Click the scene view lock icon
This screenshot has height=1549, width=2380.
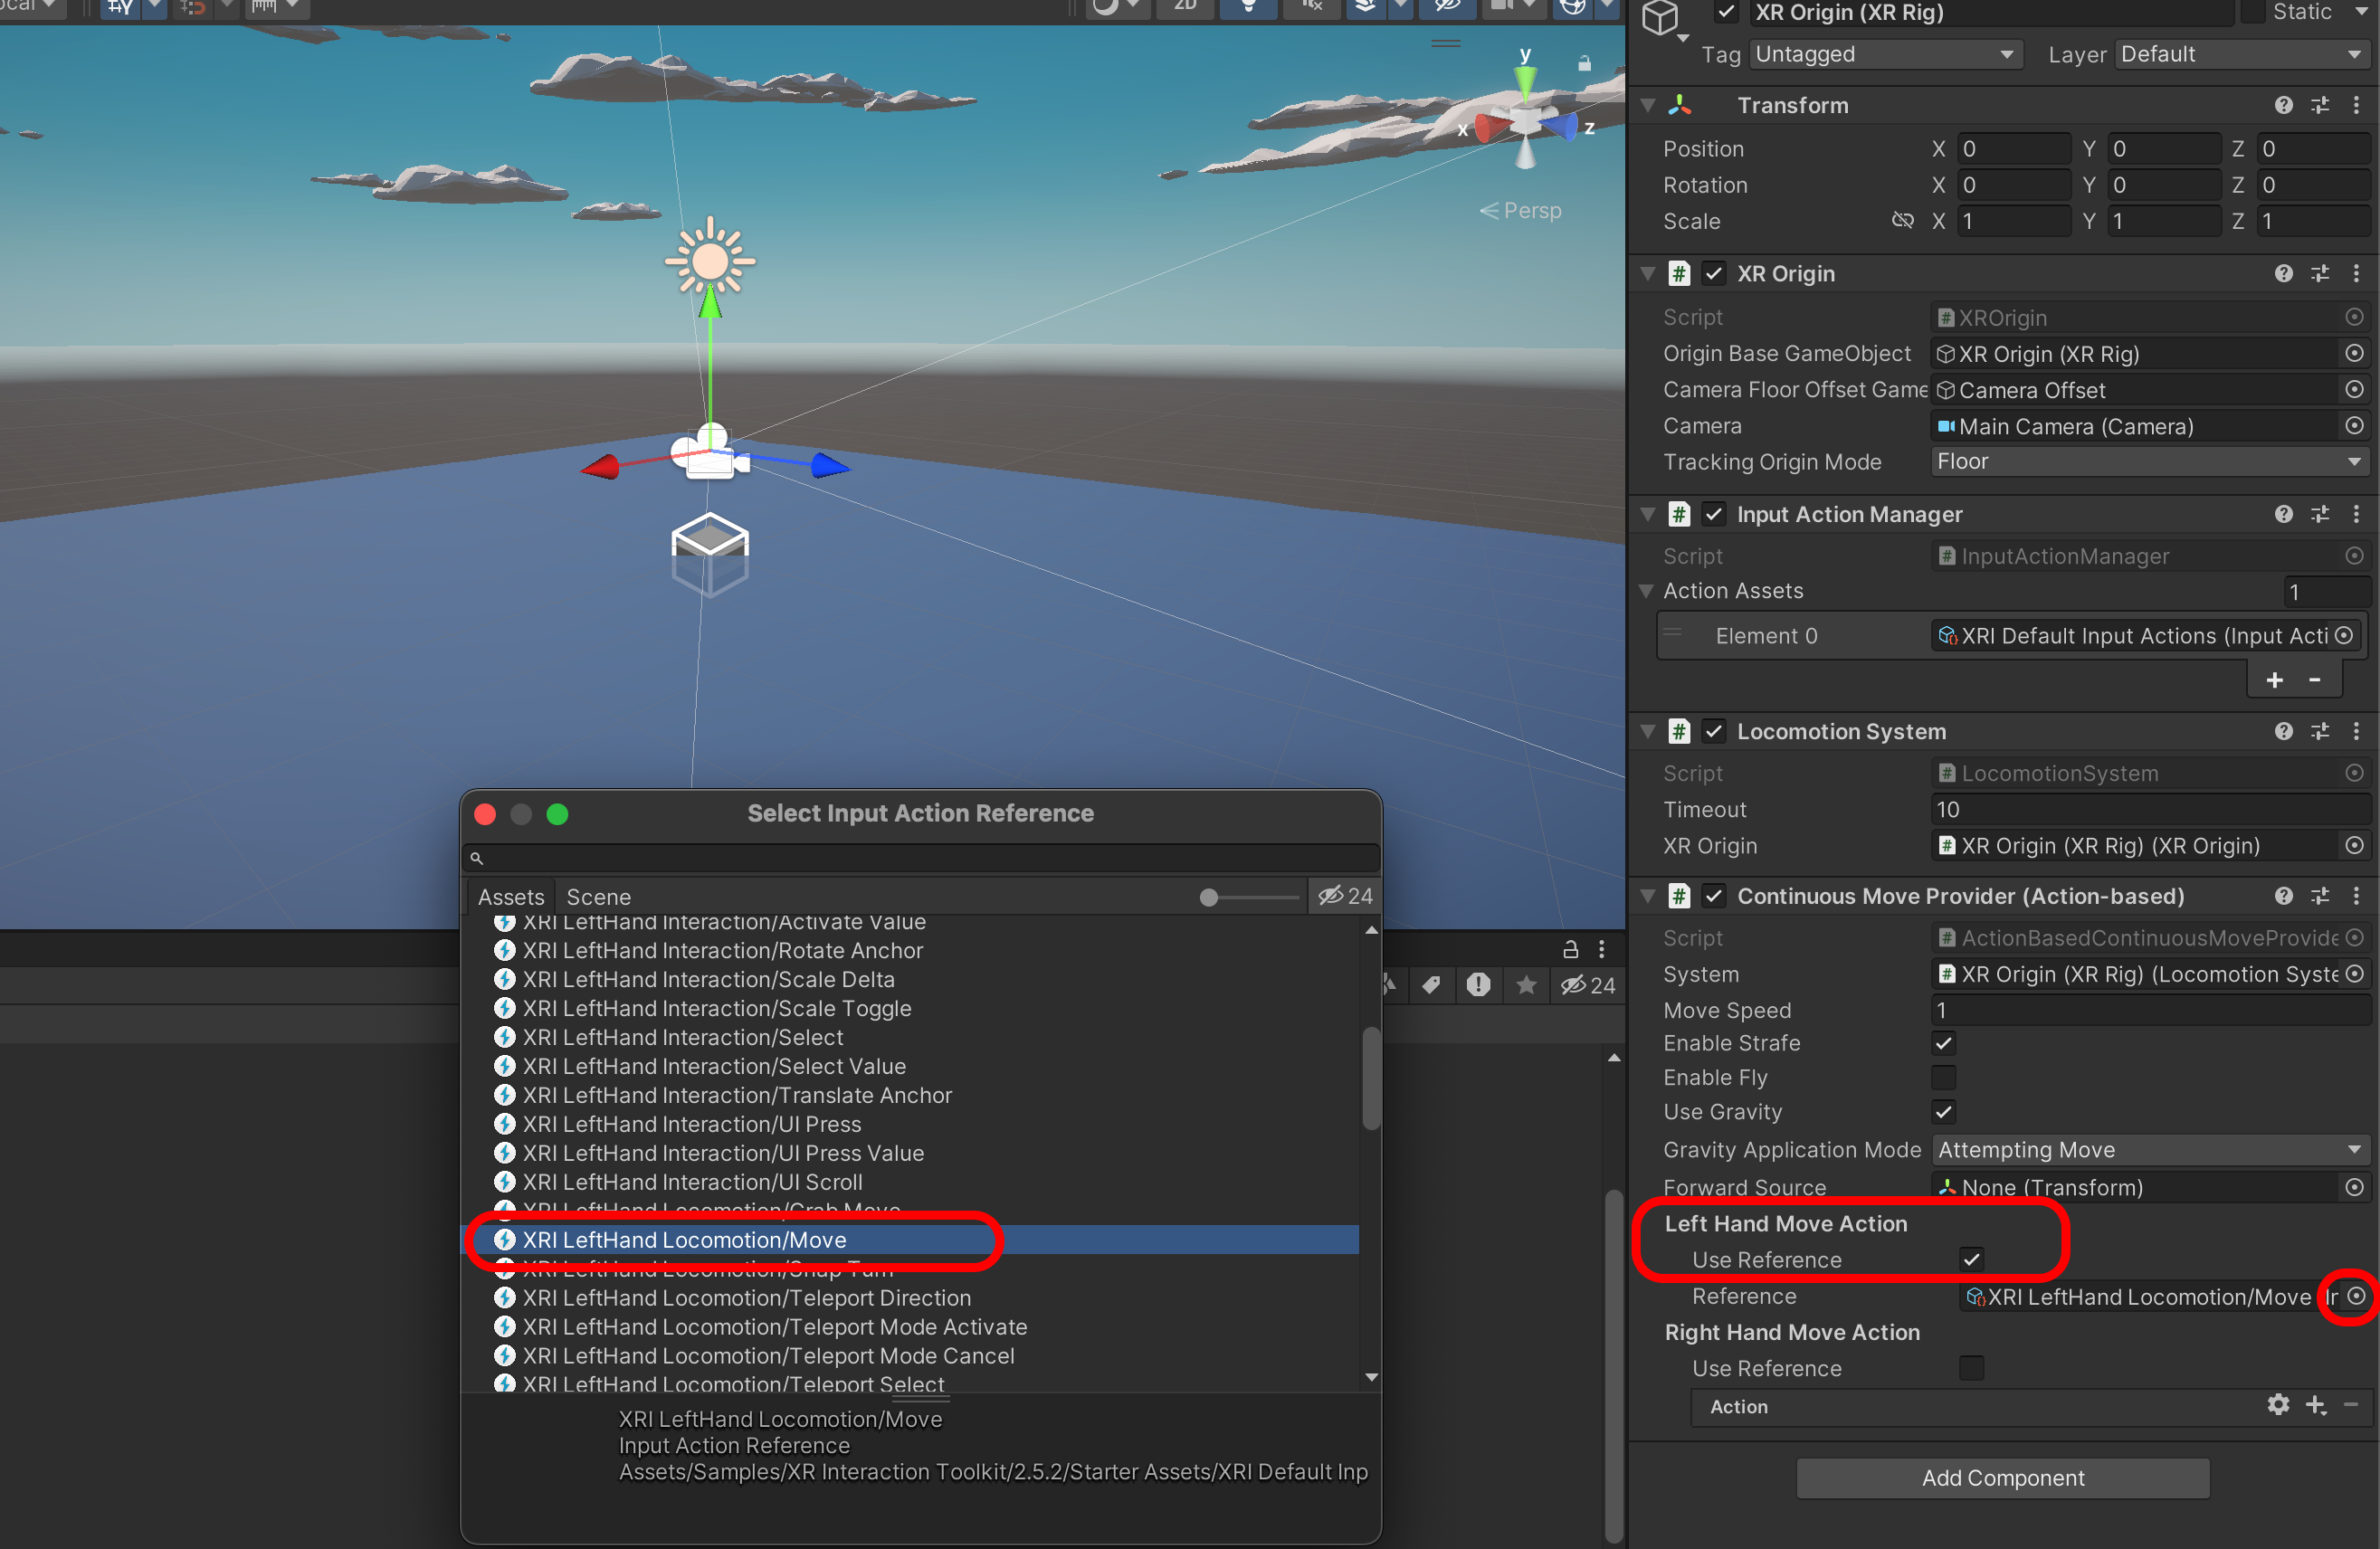tap(1584, 63)
